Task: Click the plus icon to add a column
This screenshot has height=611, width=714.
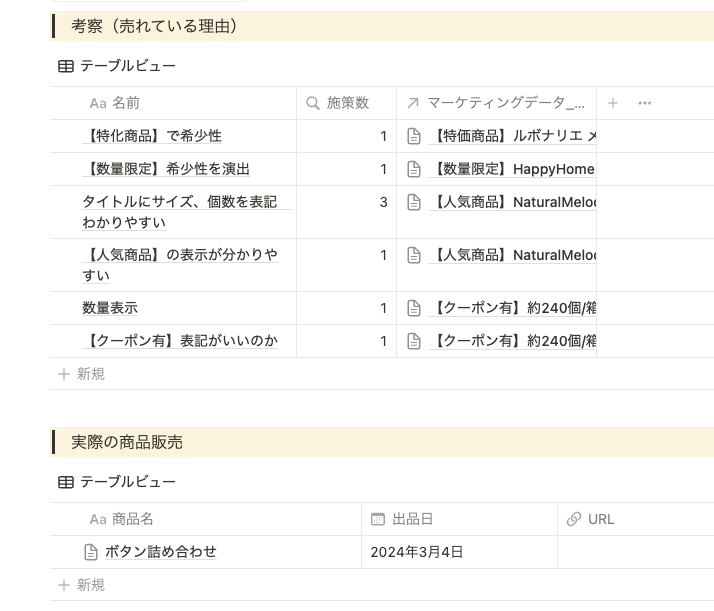Action: pos(612,103)
